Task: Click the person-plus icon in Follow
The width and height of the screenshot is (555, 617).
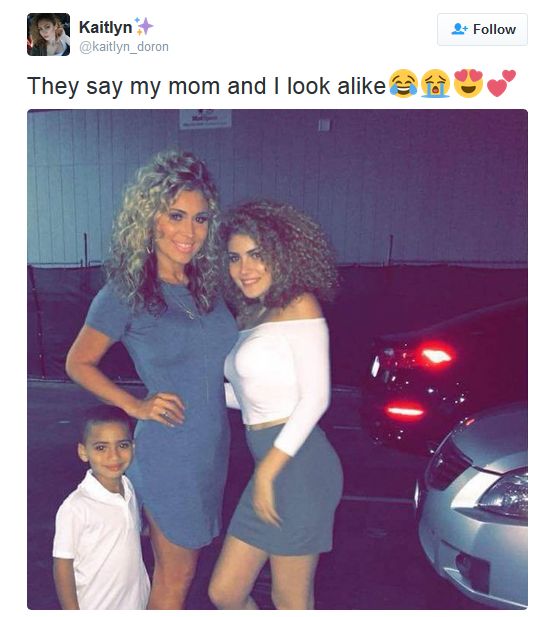Action: click(x=459, y=29)
